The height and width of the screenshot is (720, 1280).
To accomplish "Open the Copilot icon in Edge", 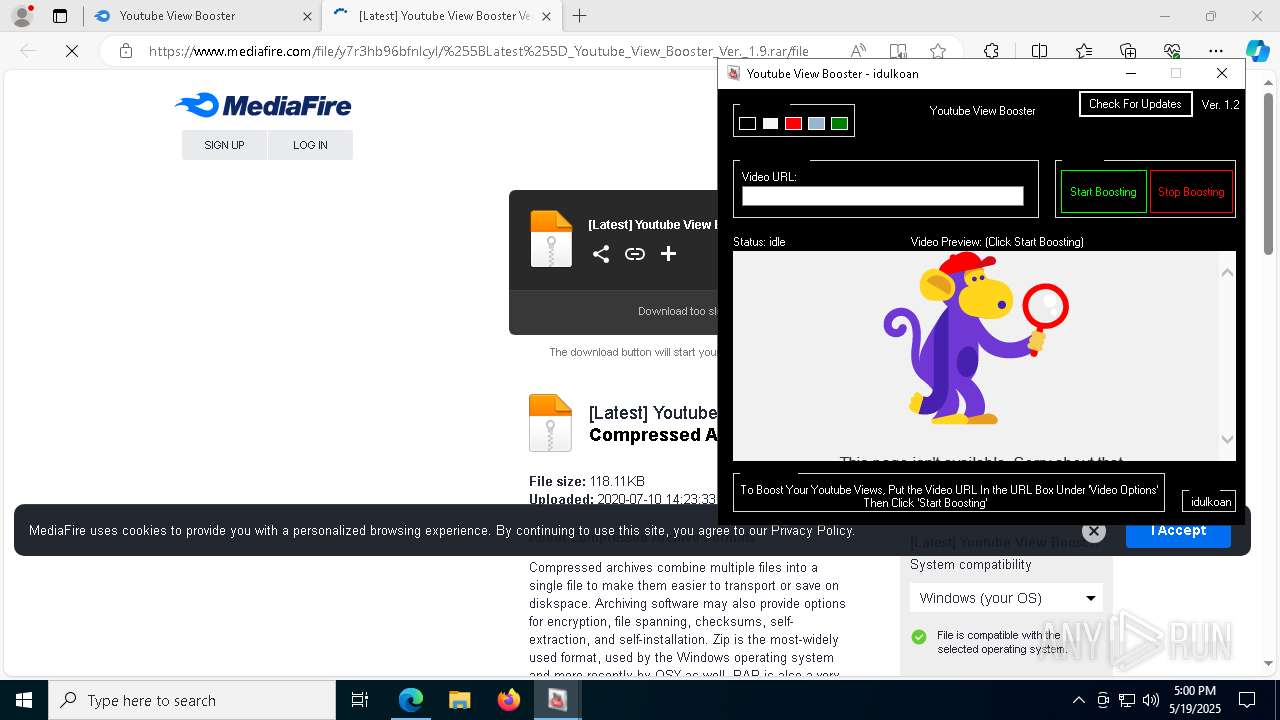I will pyautogui.click(x=1257, y=51).
